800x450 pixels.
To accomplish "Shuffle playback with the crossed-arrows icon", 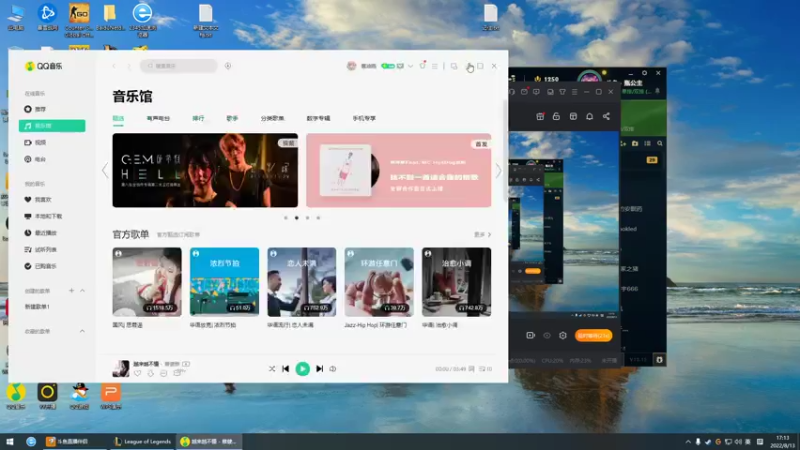I will [x=272, y=369].
